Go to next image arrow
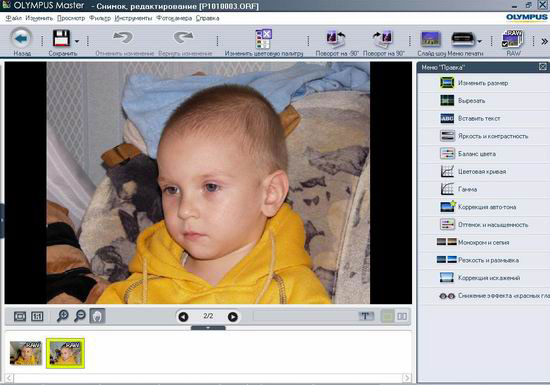550x385 pixels. pyautogui.click(x=232, y=317)
